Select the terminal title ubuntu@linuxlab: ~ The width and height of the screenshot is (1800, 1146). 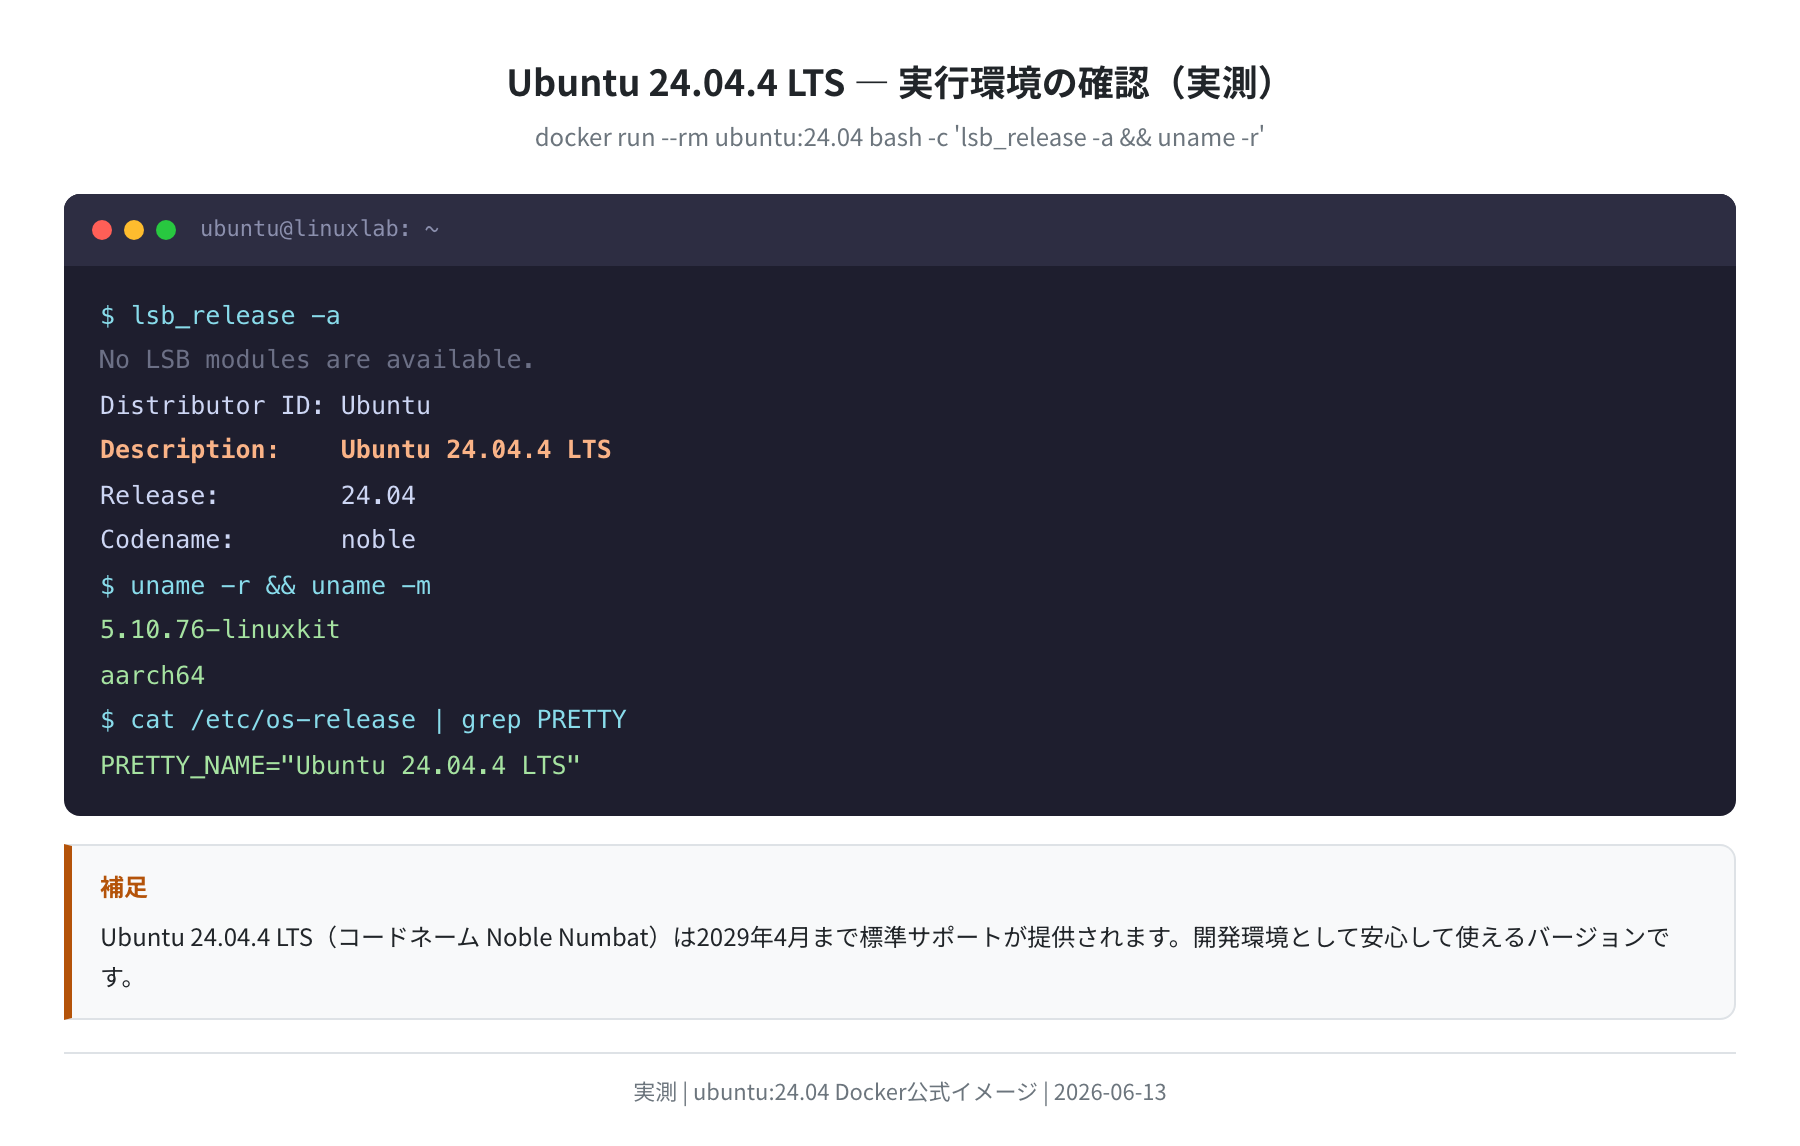point(320,229)
